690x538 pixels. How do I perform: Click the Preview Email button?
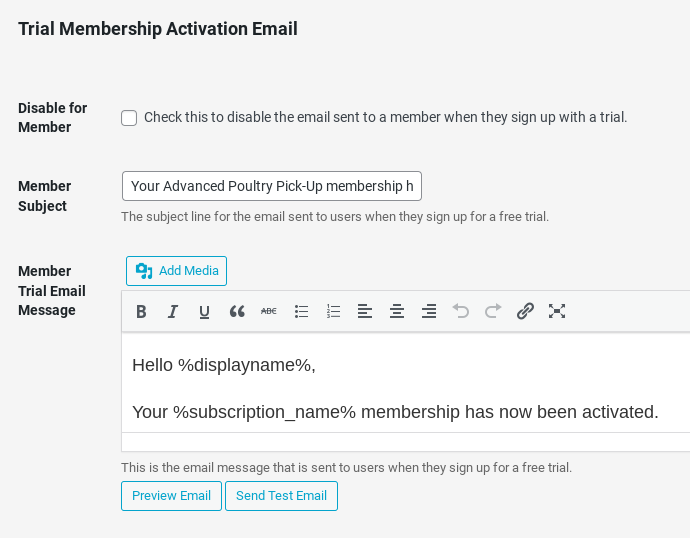171,496
